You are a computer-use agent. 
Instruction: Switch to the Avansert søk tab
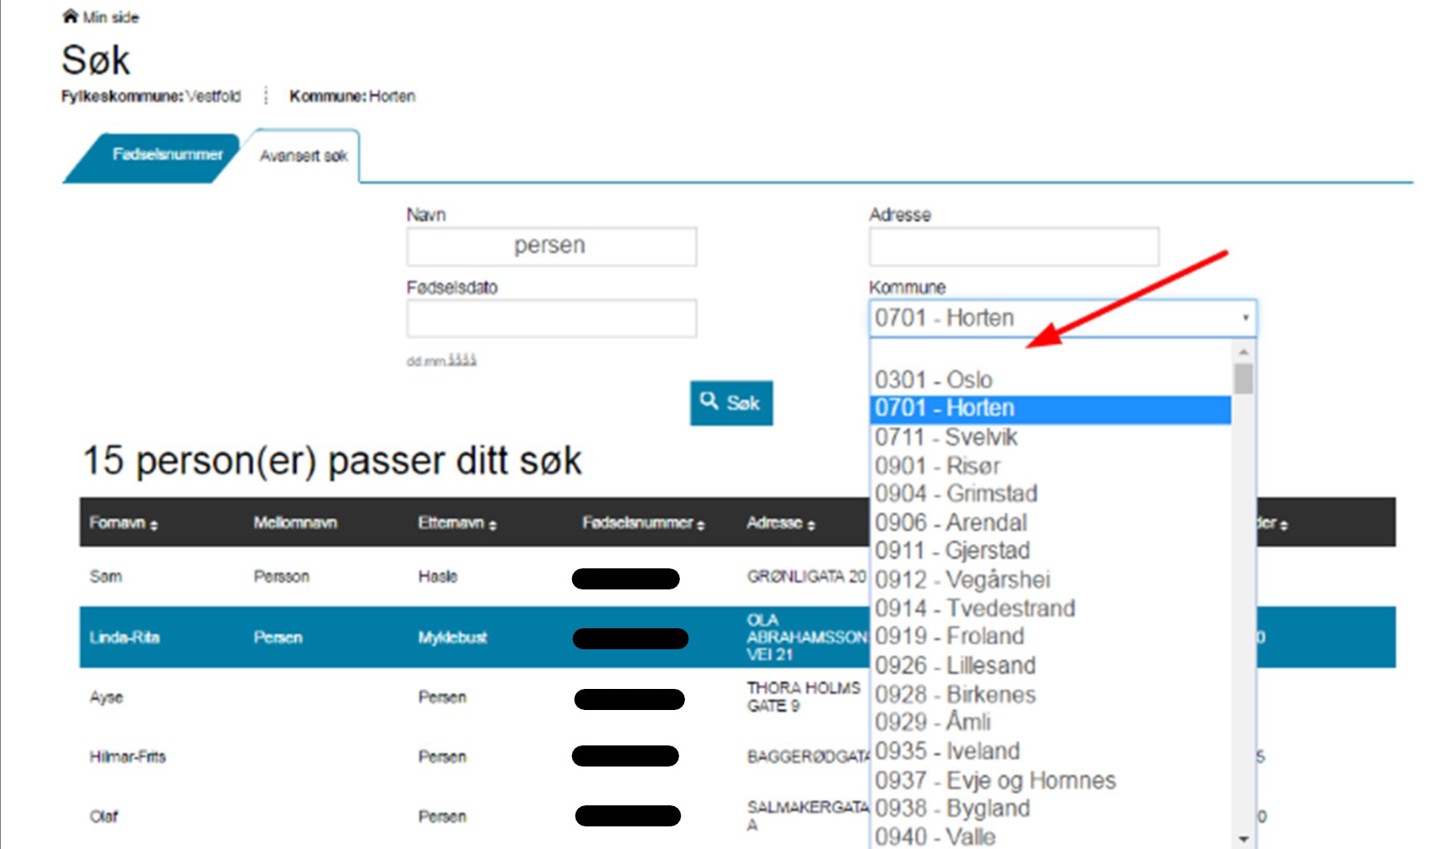(303, 156)
